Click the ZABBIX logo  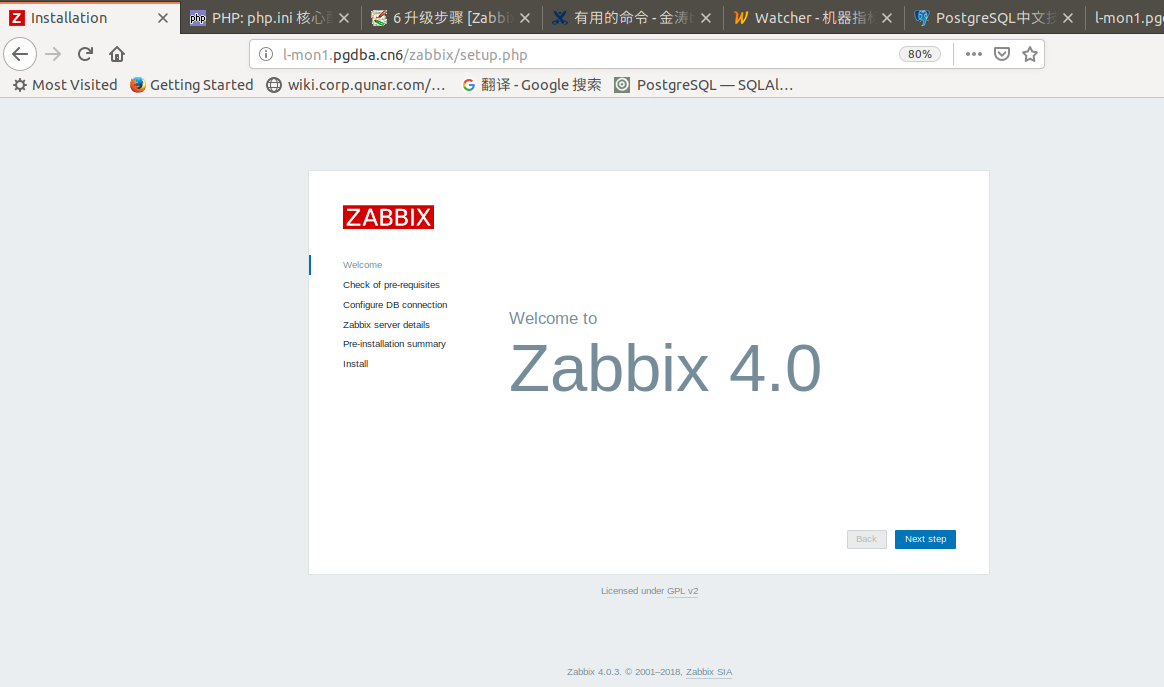[388, 217]
